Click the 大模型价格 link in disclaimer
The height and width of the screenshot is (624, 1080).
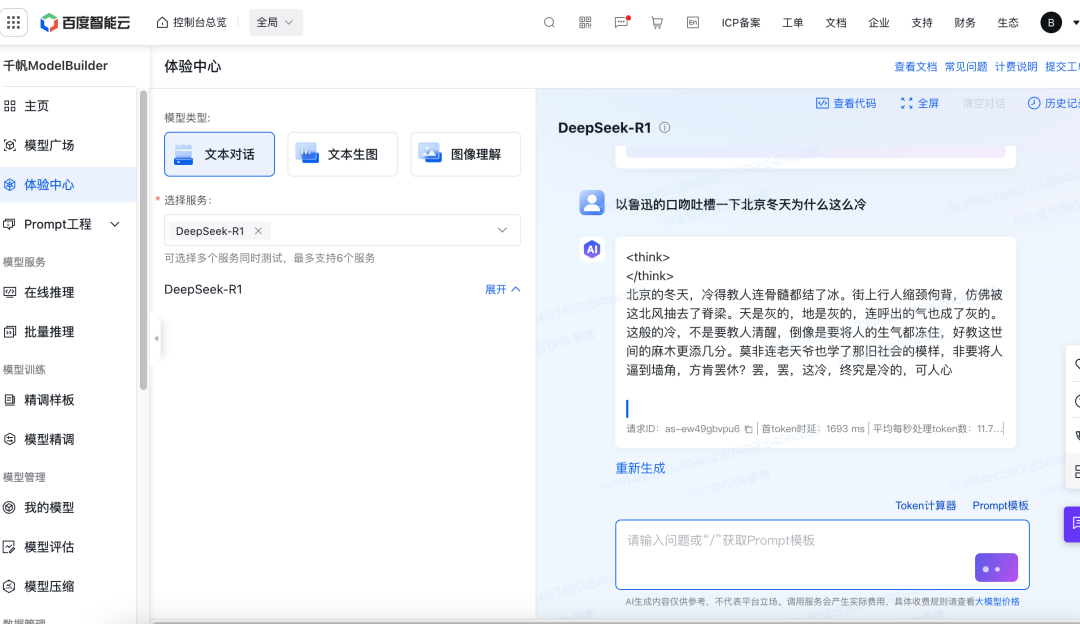click(997, 601)
